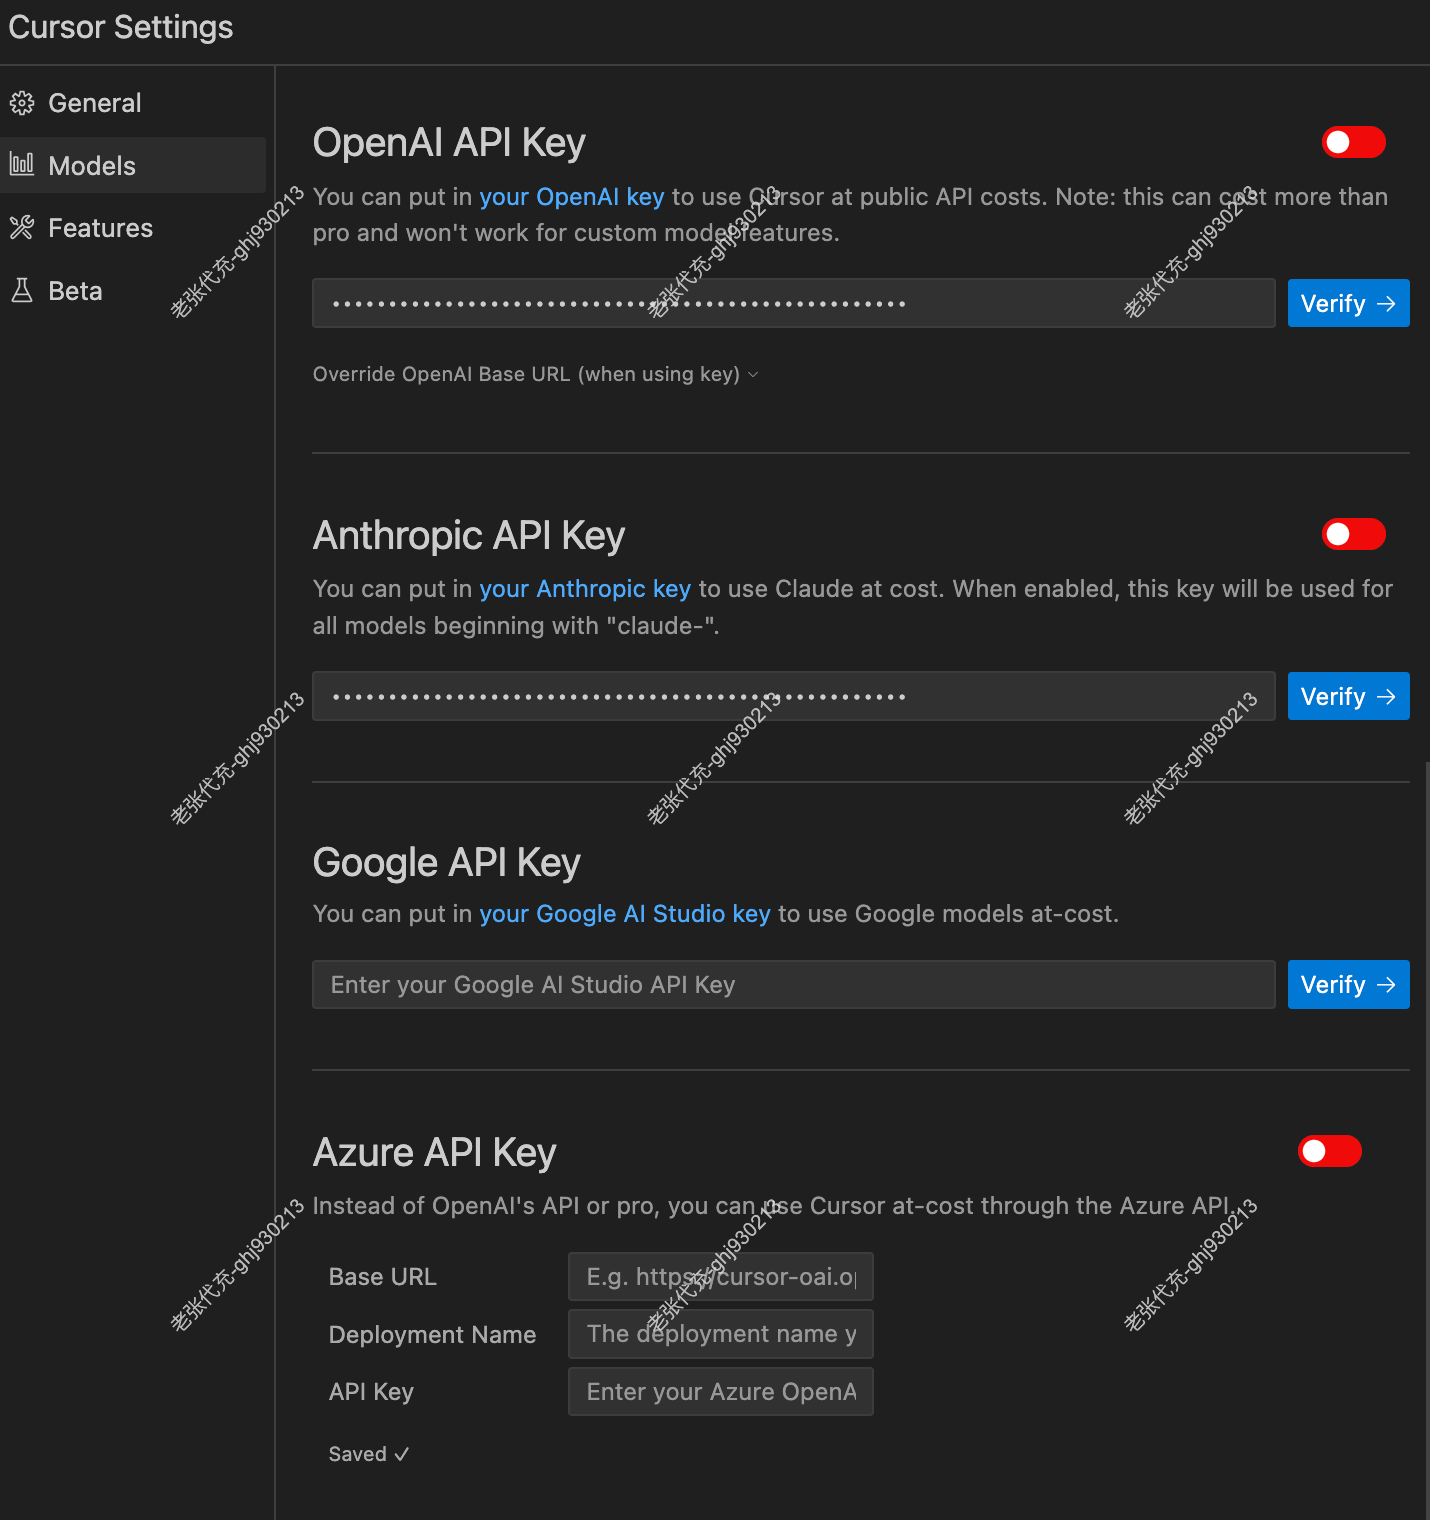This screenshot has height=1520, width=1430.
Task: Focus the Anthropic API key input field
Action: 794,696
